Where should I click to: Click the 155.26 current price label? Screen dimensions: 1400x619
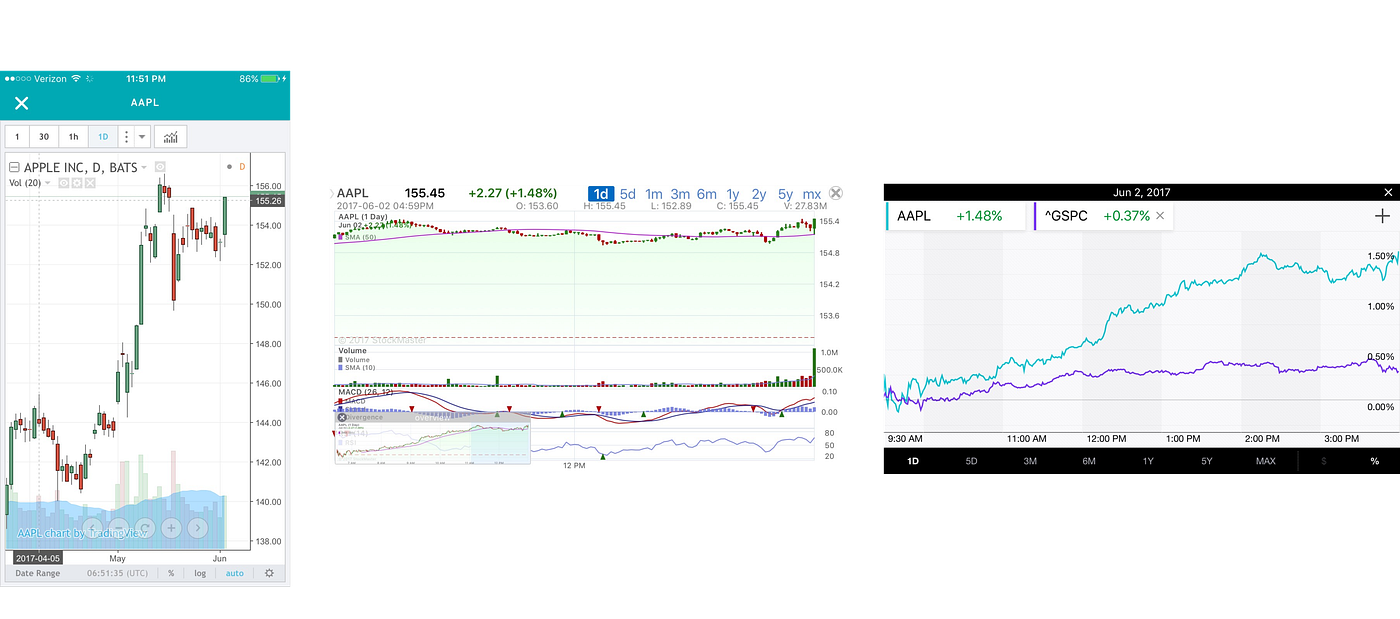tap(269, 201)
